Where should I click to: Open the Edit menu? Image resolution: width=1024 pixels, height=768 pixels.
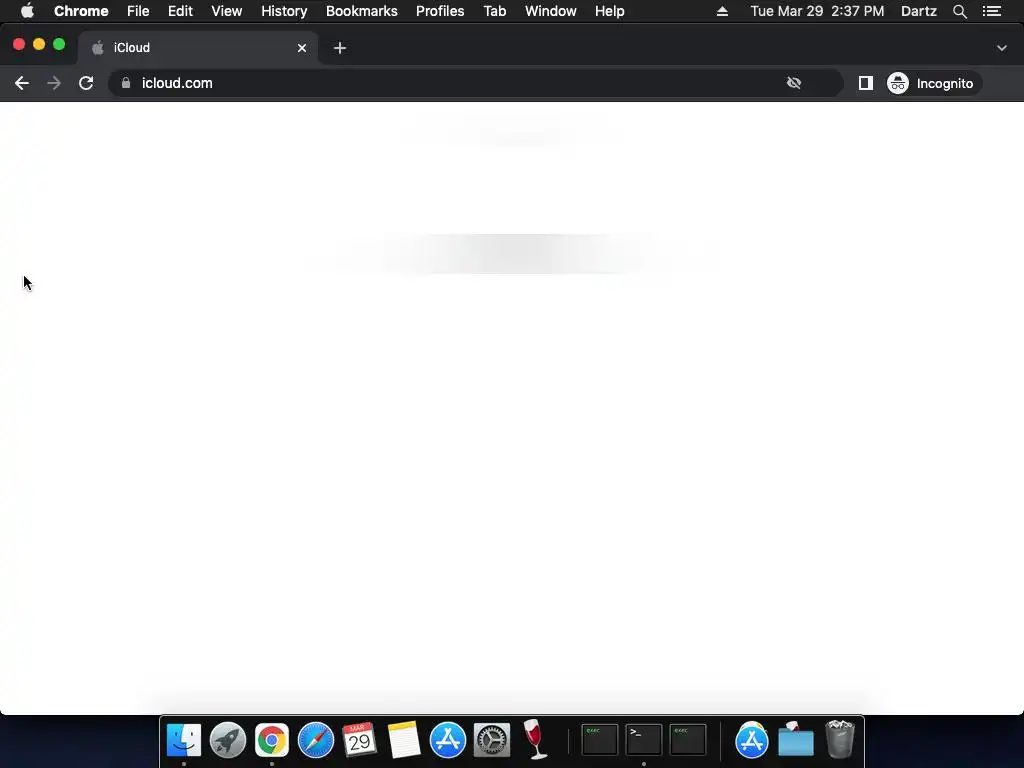(180, 11)
